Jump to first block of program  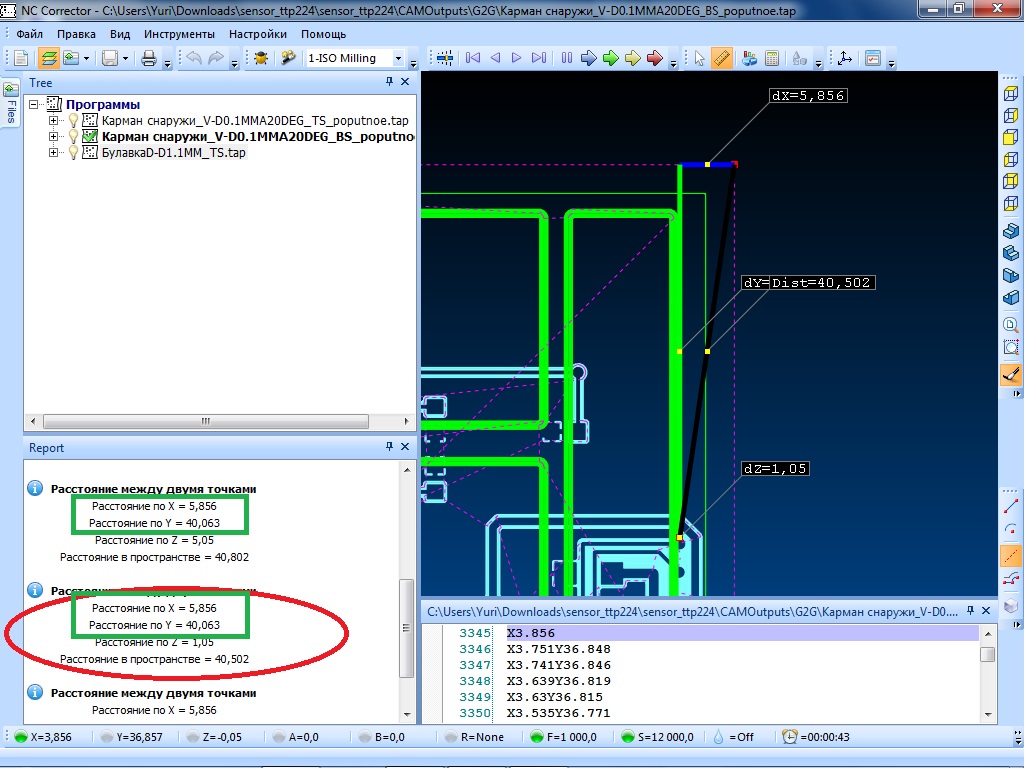(x=473, y=59)
